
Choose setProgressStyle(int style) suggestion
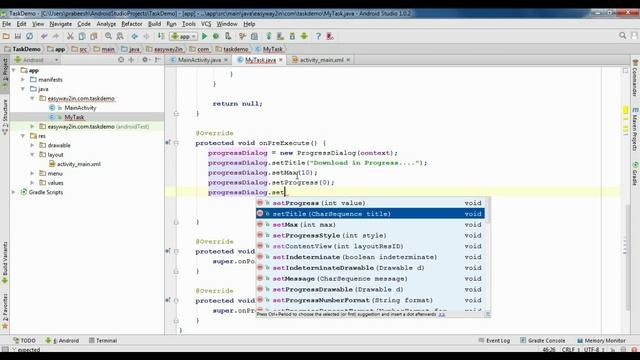point(370,236)
